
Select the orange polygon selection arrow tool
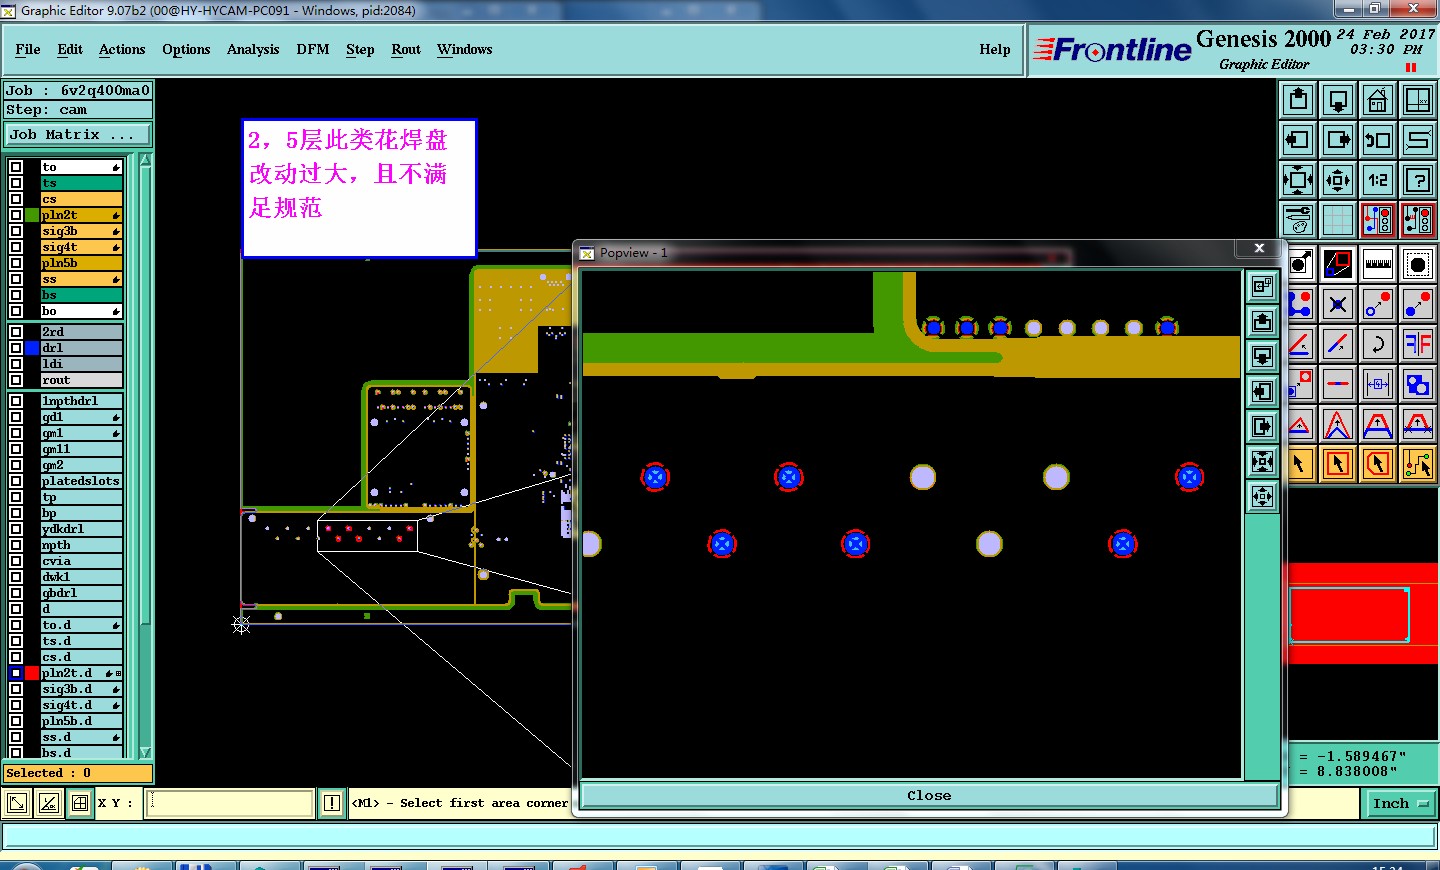click(1378, 464)
